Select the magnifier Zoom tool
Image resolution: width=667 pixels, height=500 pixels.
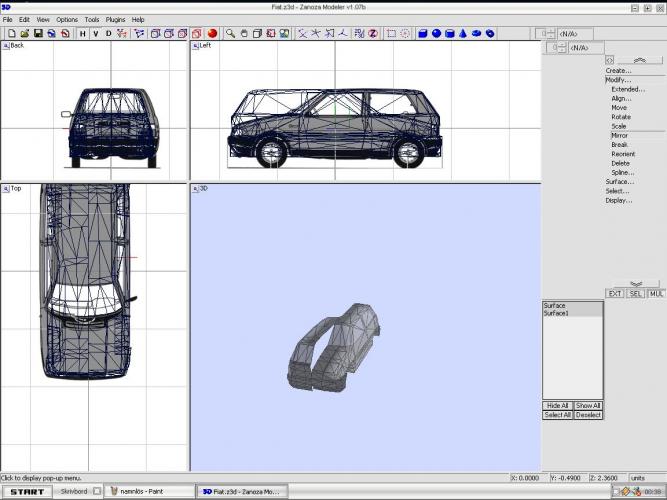pos(230,33)
